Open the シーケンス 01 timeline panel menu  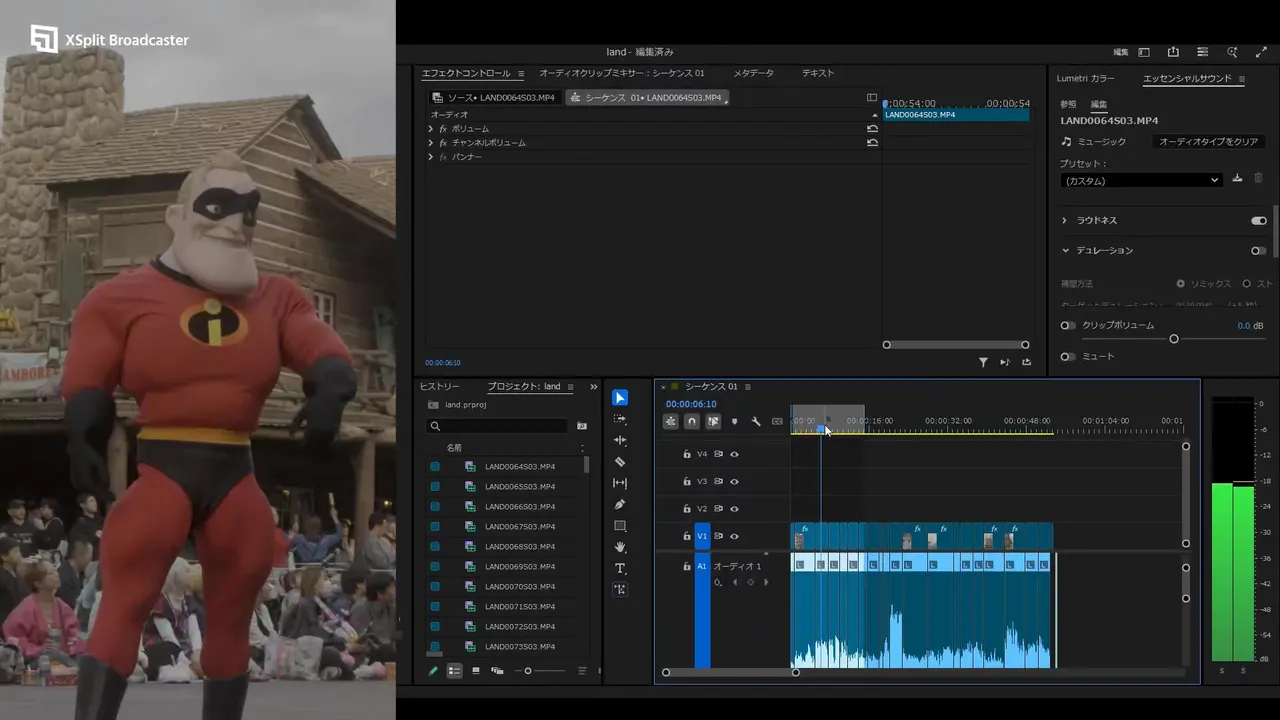[748, 387]
